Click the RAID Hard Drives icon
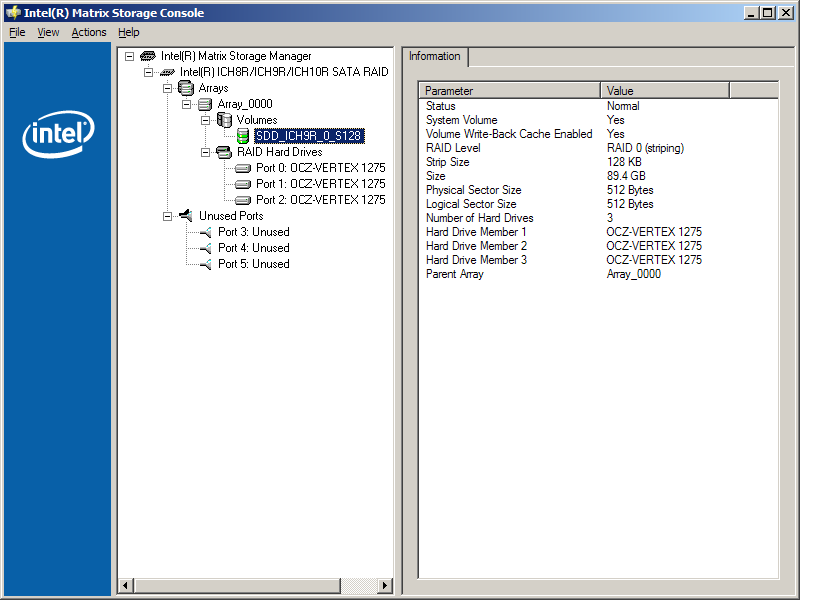This screenshot has width=840, height=600. point(224,152)
